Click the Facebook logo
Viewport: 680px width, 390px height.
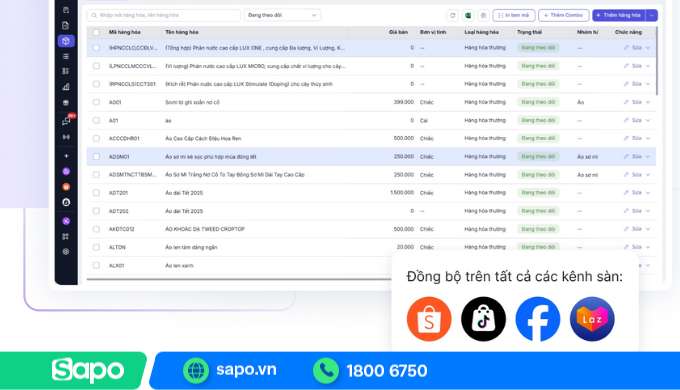[x=538, y=319]
